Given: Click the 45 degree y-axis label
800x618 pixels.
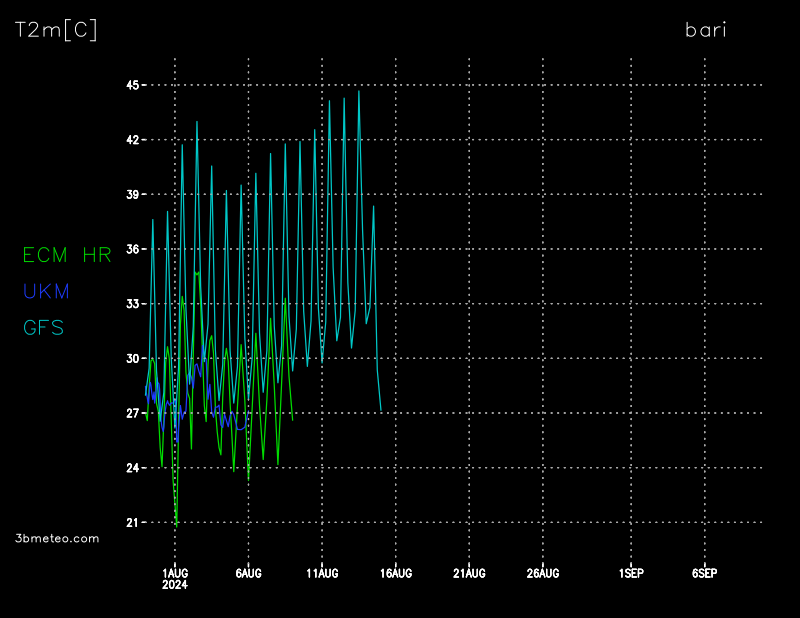Looking at the screenshot, I should [x=130, y=85].
